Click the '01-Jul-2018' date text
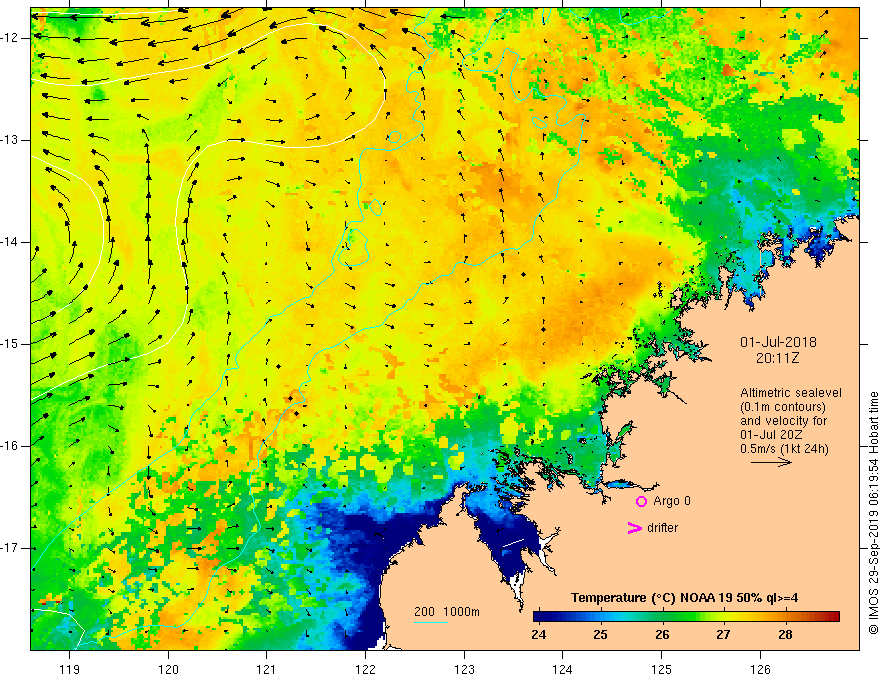The image size is (880, 680). pos(778,342)
